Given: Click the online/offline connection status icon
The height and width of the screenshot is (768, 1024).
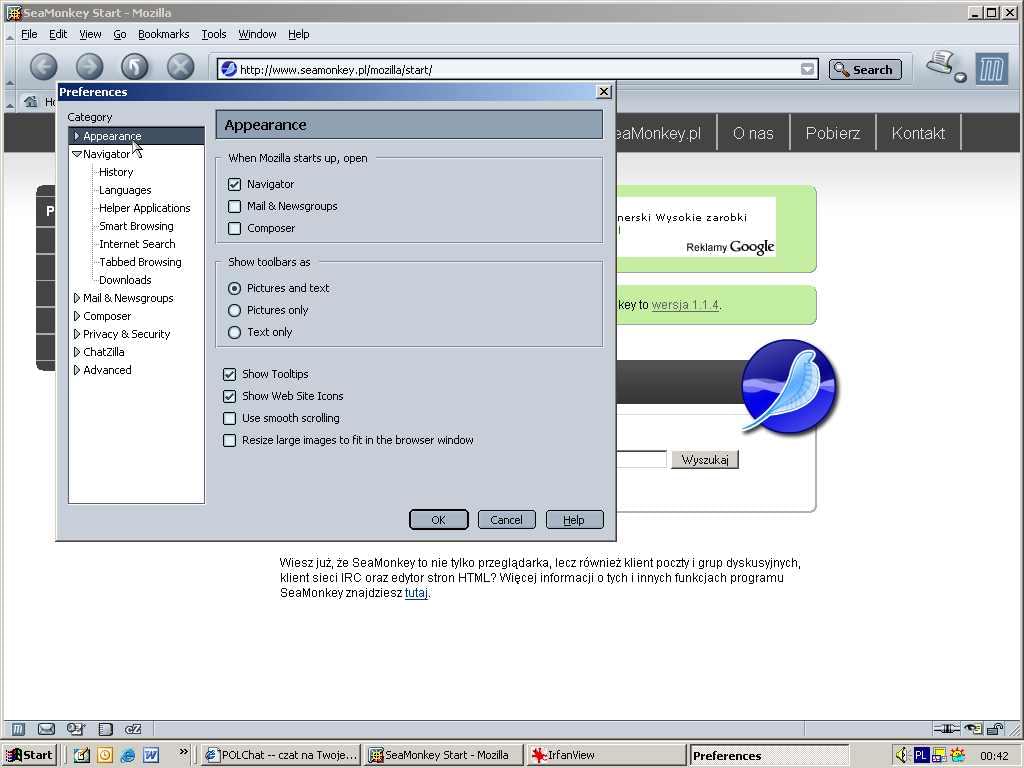Looking at the screenshot, I should (946, 729).
